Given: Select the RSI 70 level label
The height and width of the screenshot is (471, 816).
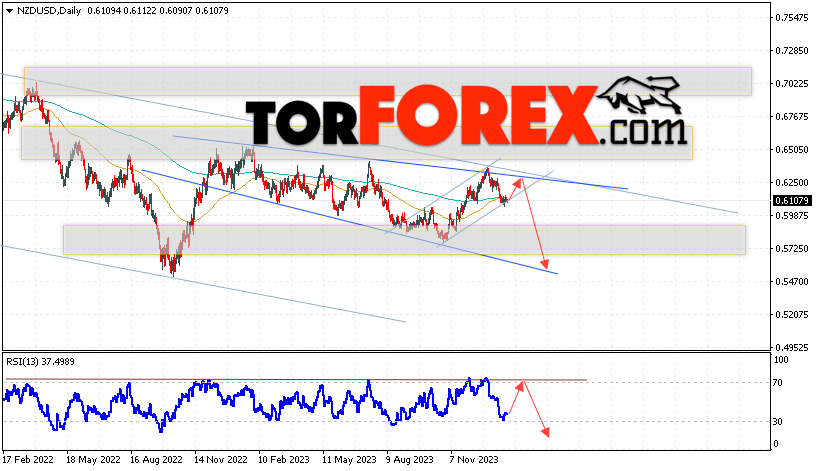Looking at the screenshot, I should click(777, 383).
